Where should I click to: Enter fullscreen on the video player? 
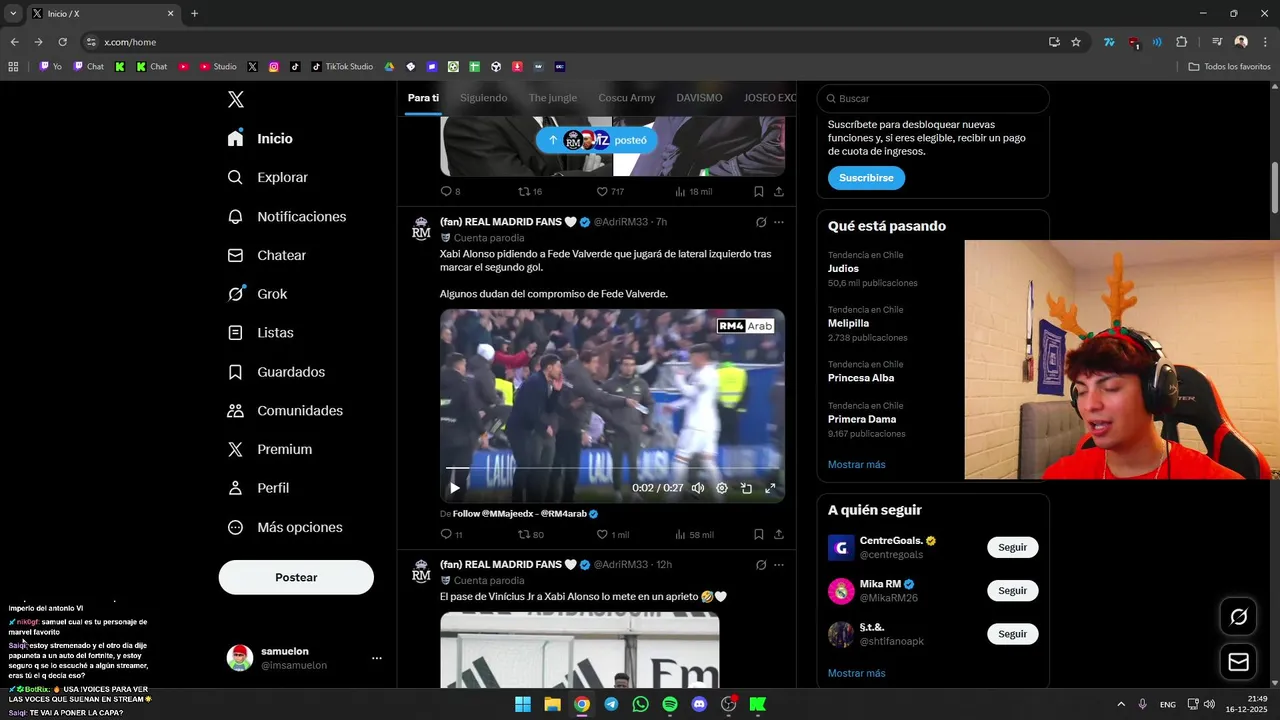770,488
